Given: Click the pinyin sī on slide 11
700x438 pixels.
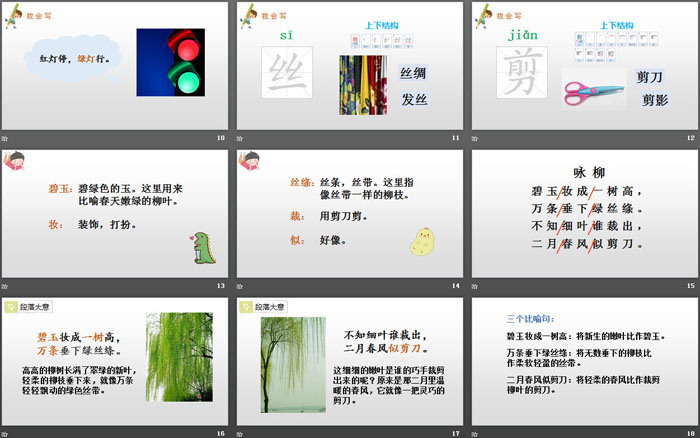Looking at the screenshot, I should click(x=287, y=35).
